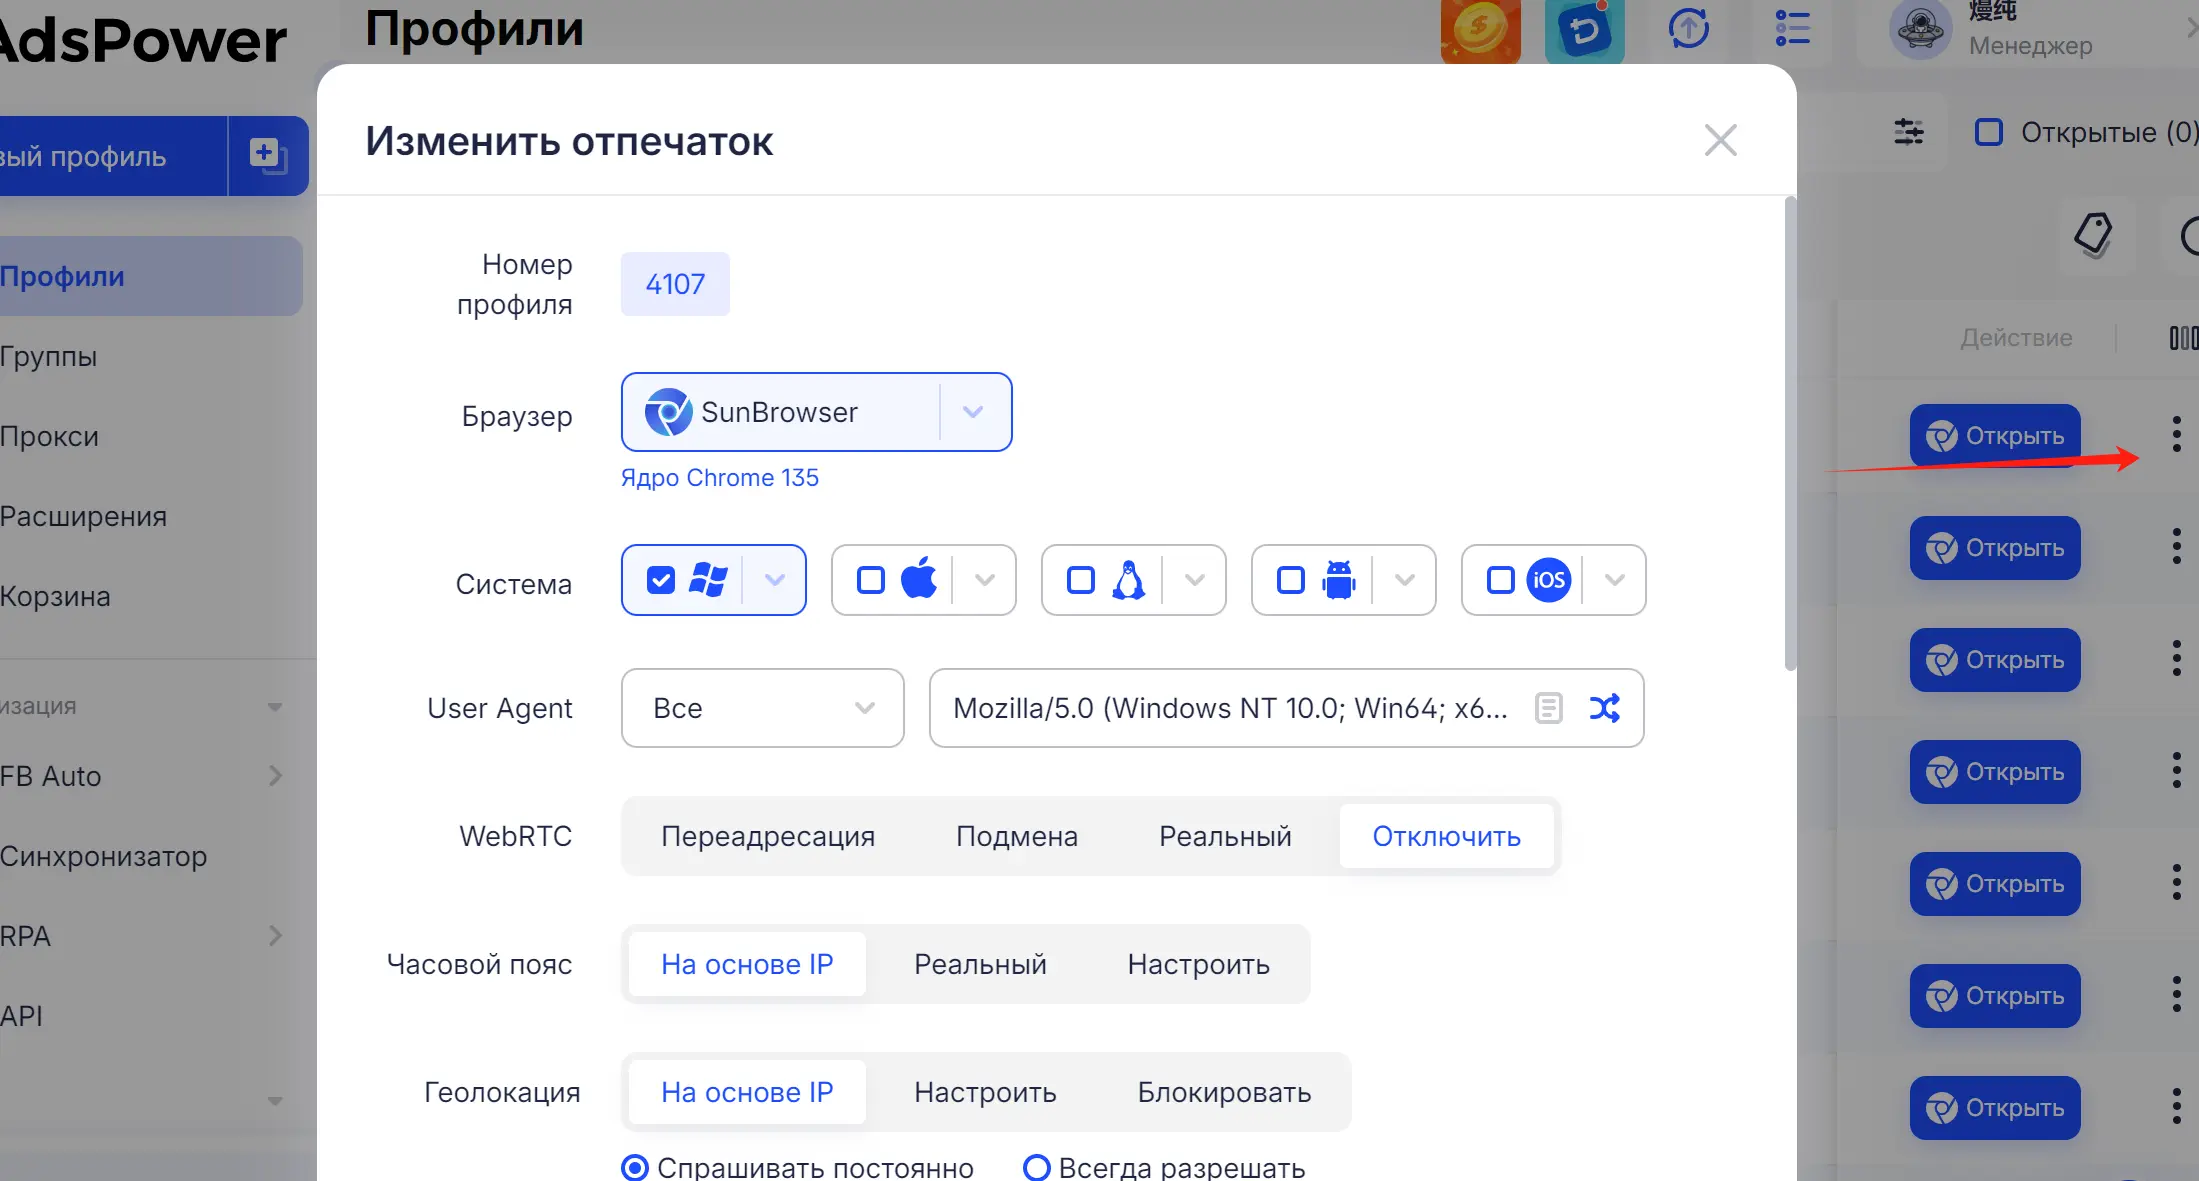Select WebRTC Реальный option
The width and height of the screenshot is (2199, 1181).
click(1225, 836)
